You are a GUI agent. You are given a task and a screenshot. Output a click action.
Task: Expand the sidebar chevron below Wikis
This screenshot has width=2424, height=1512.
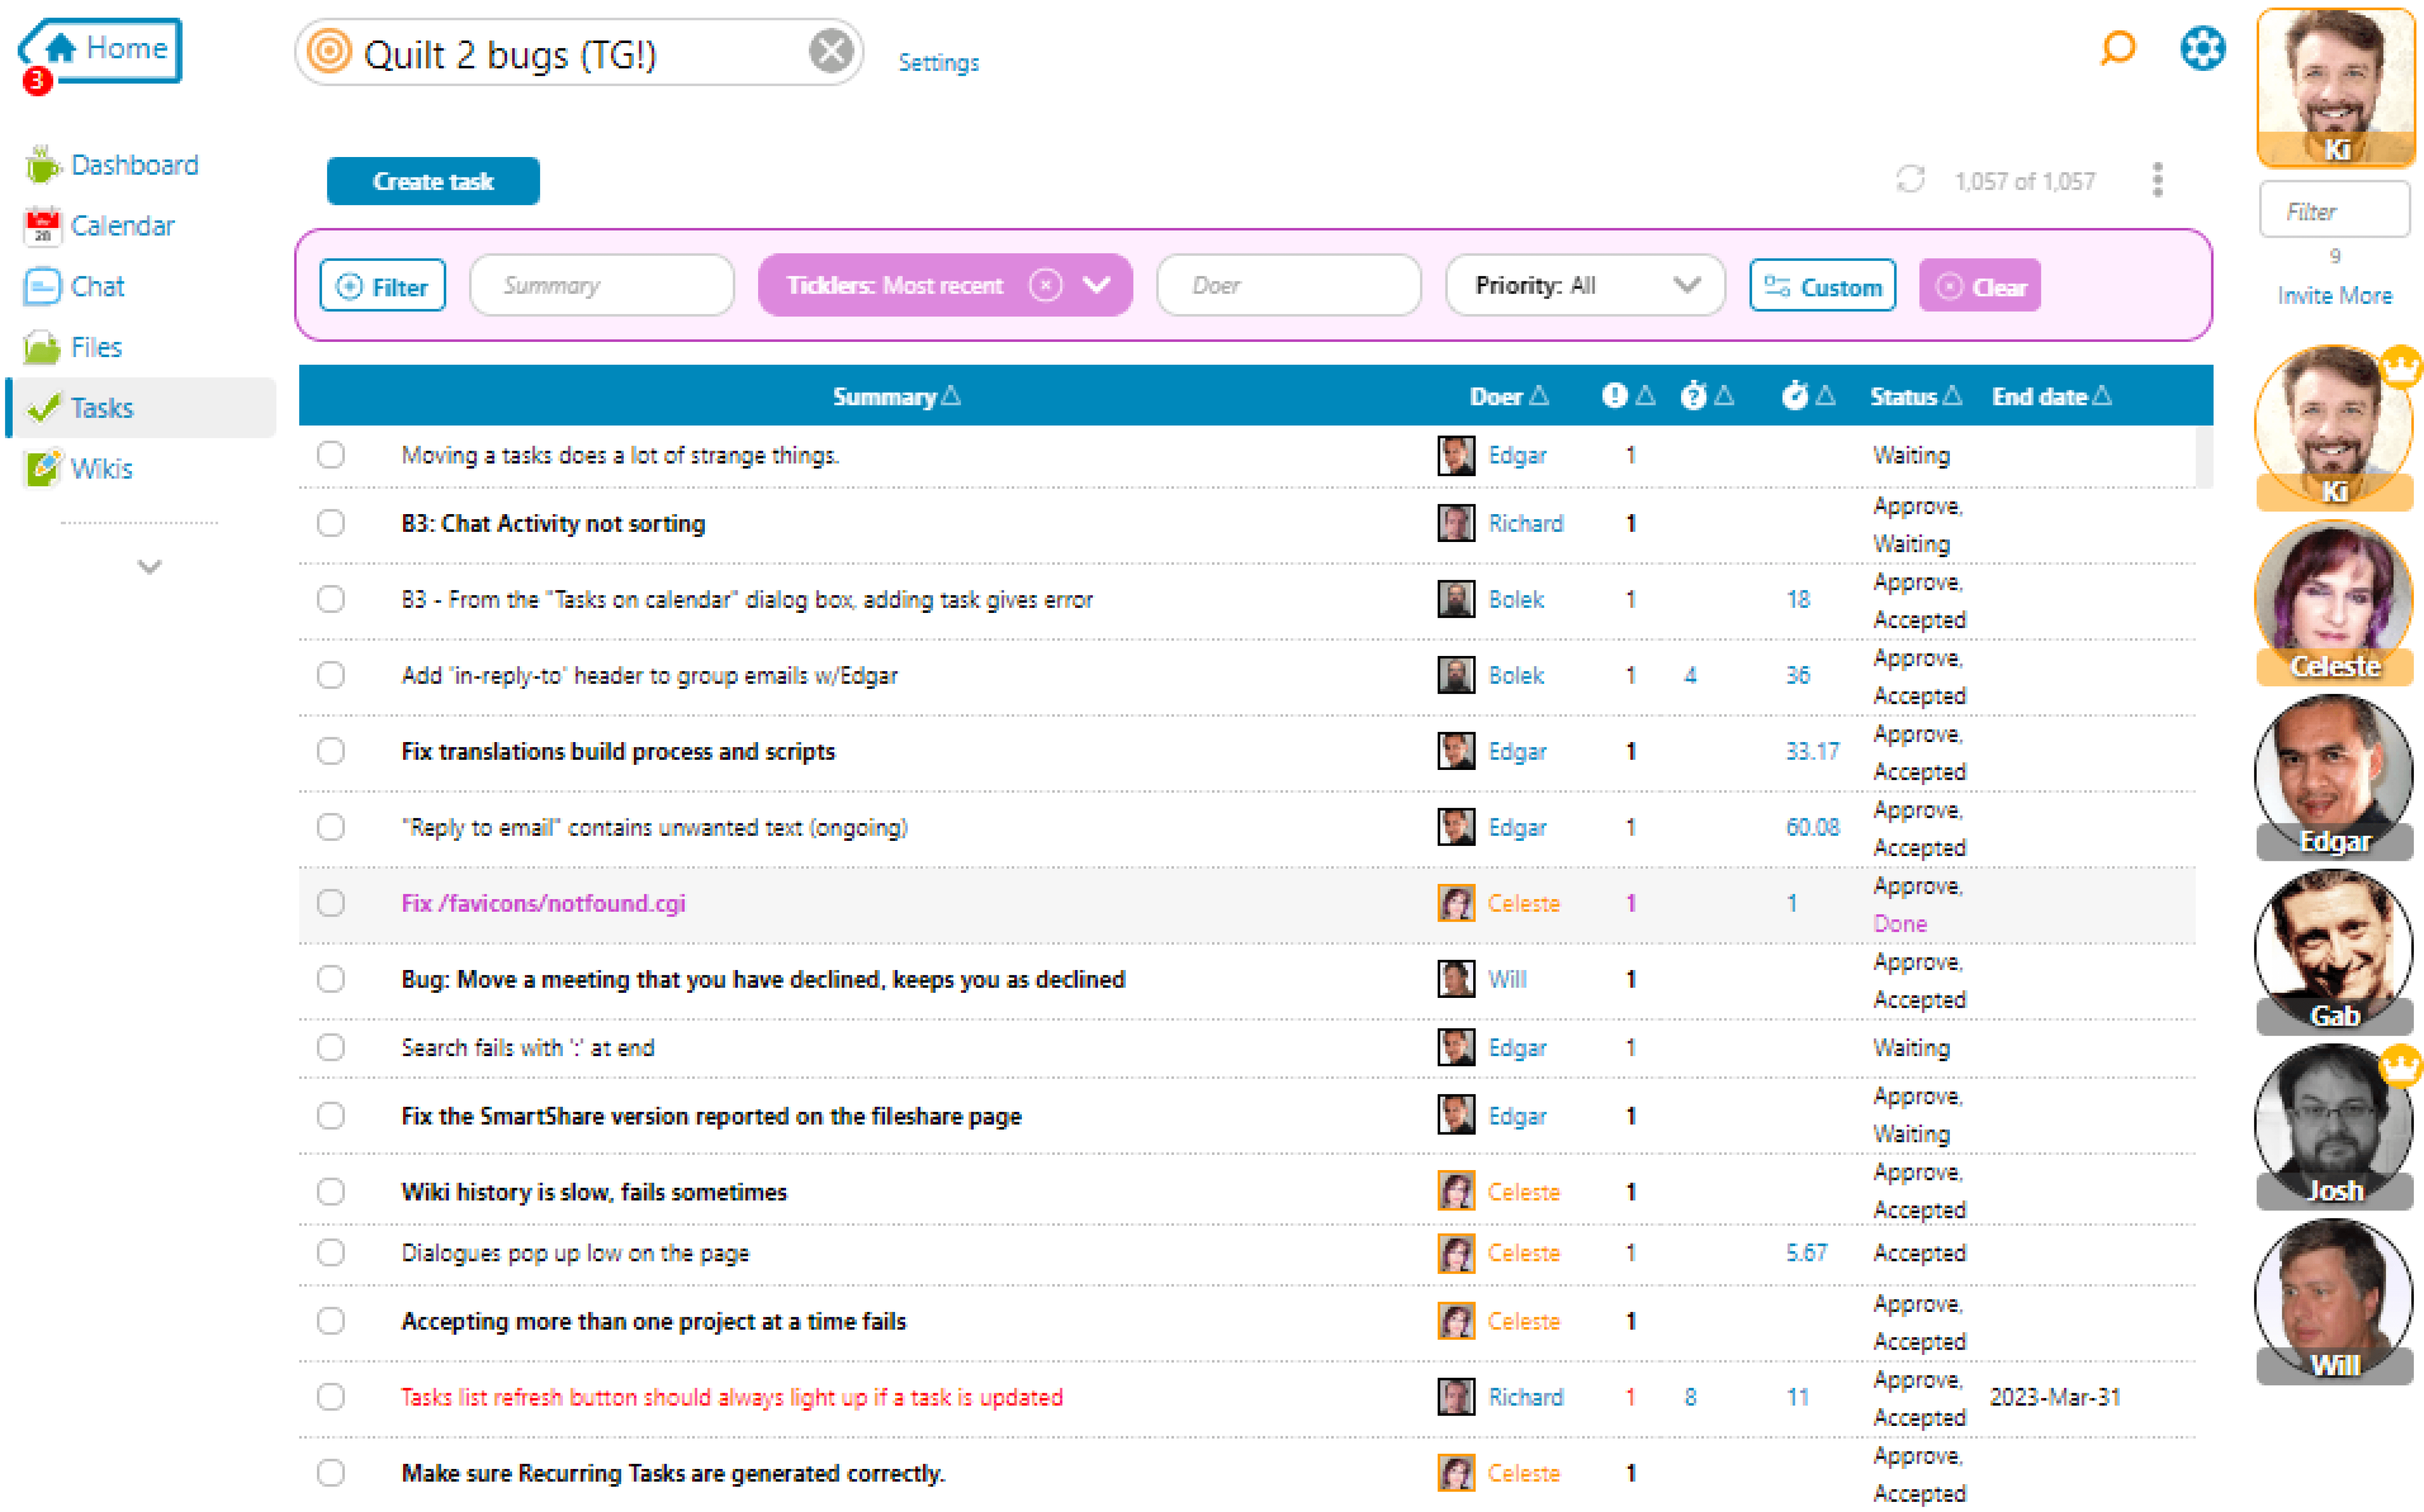tap(149, 567)
